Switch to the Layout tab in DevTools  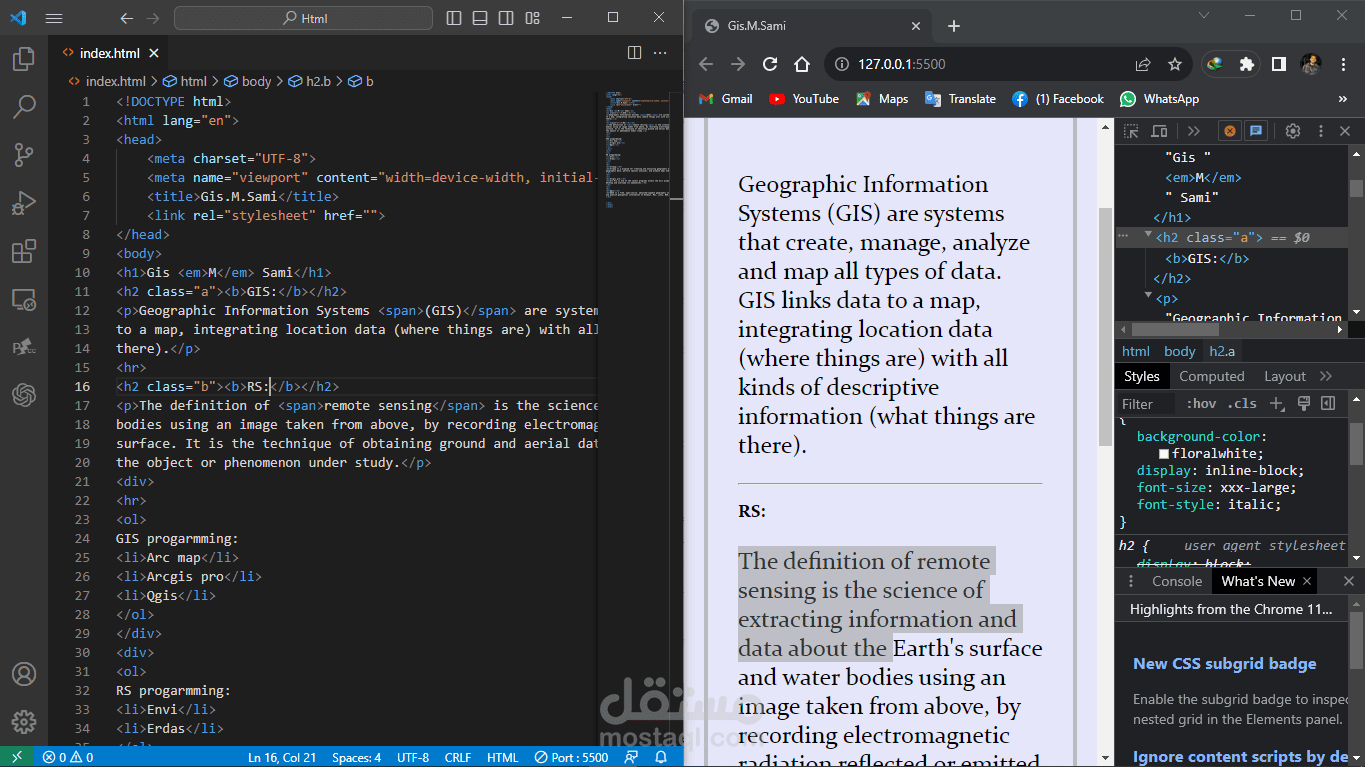tap(1285, 376)
